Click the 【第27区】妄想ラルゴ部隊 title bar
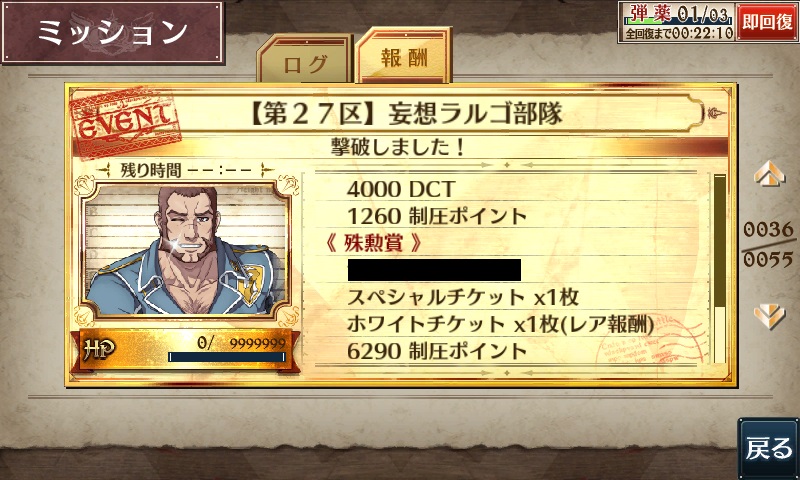 (406, 113)
